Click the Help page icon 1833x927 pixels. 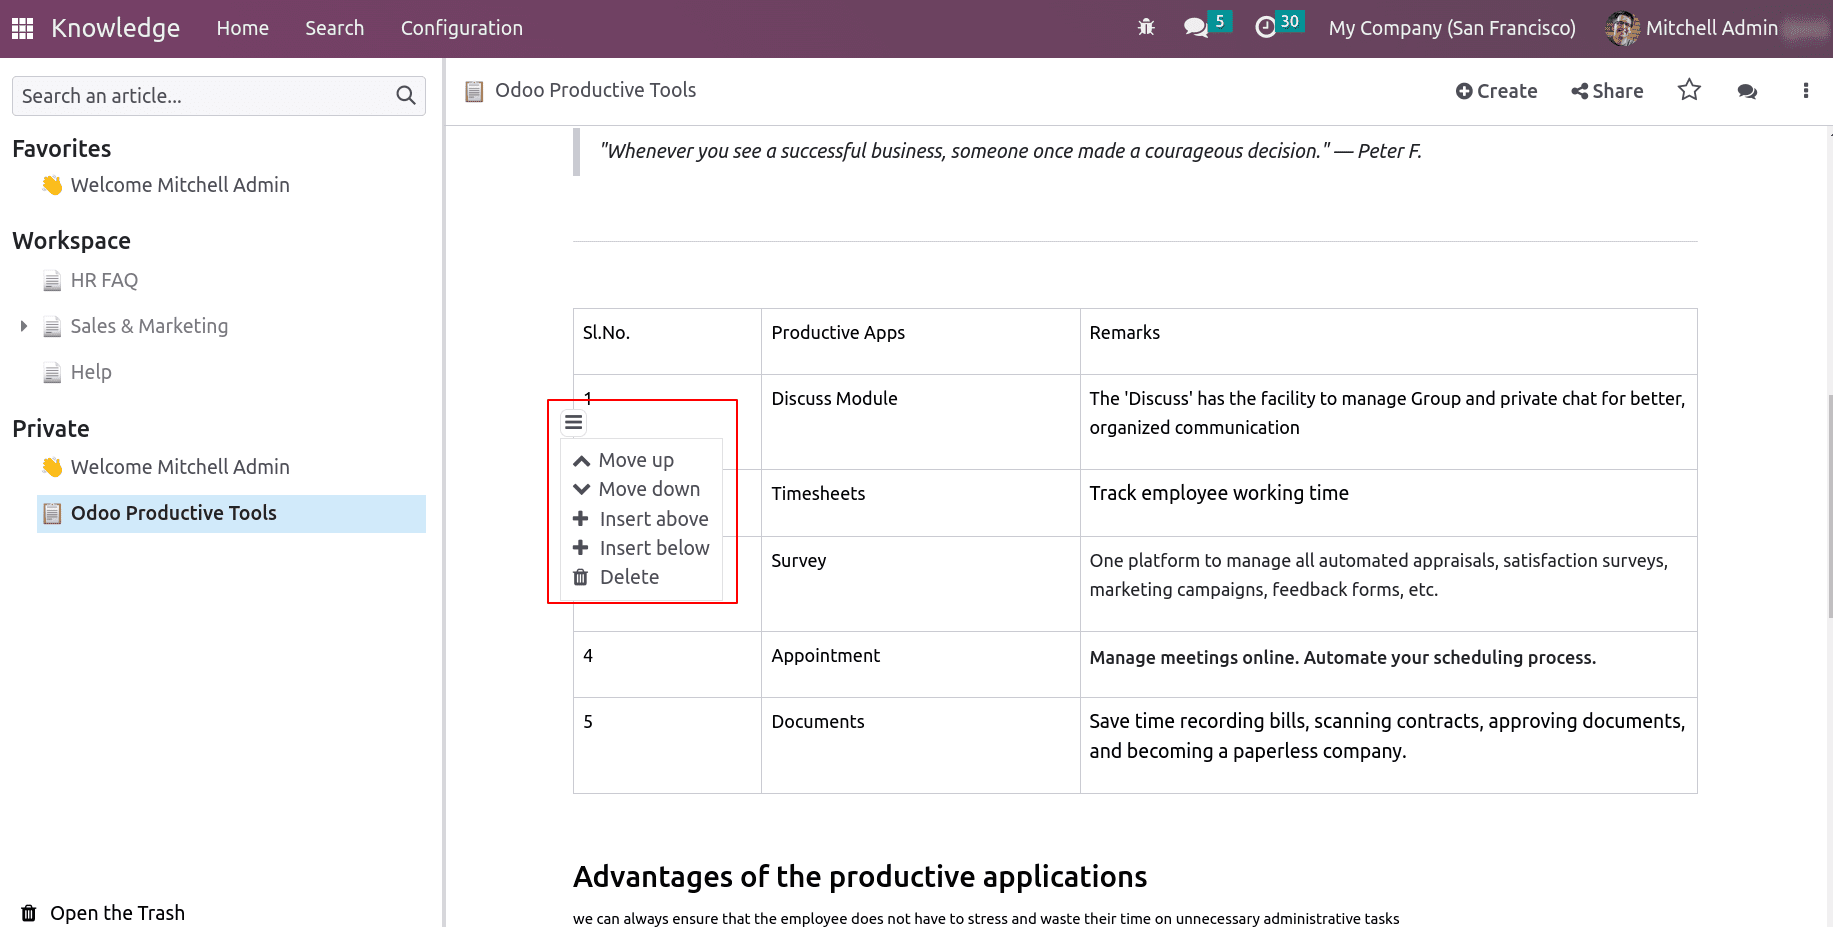[52, 373]
